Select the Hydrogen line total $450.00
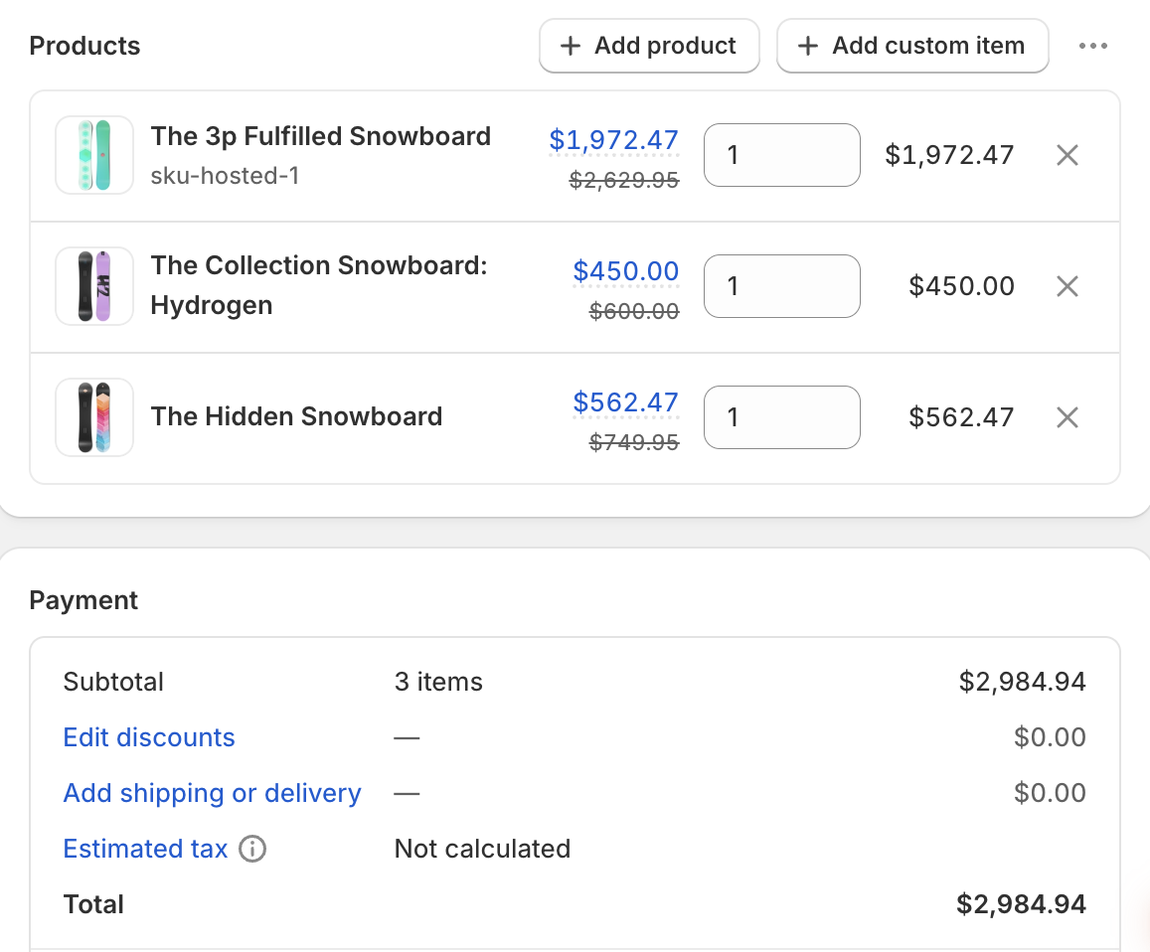The height and width of the screenshot is (952, 1150). pyautogui.click(x=962, y=286)
